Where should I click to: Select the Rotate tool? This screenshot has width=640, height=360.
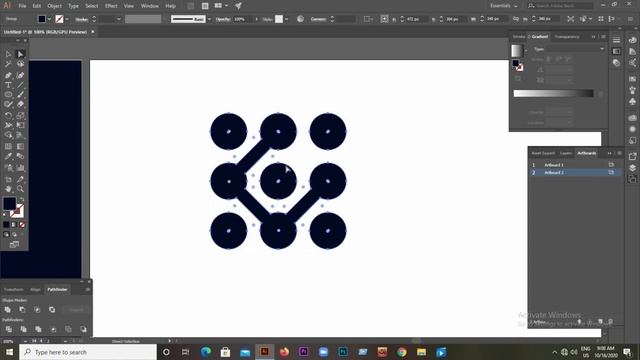coord(8,115)
